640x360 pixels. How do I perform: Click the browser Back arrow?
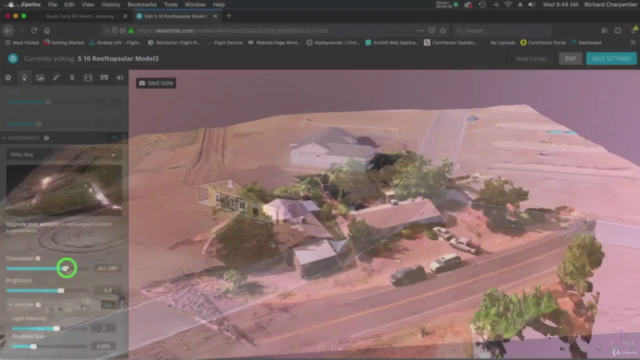[x=8, y=31]
